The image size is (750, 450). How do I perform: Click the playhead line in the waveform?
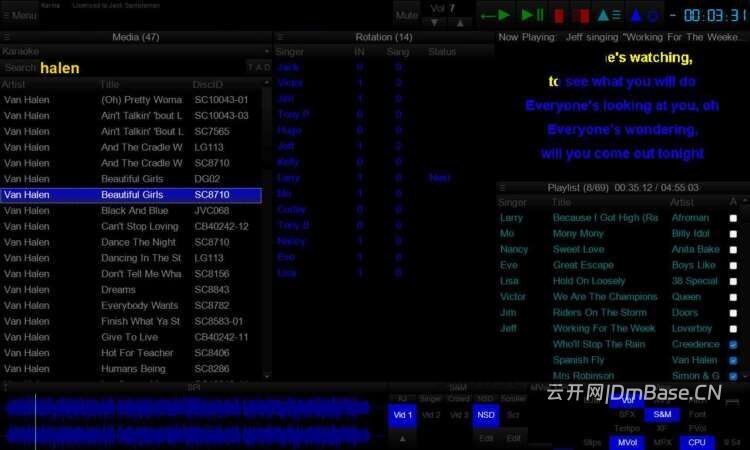pos(35,422)
